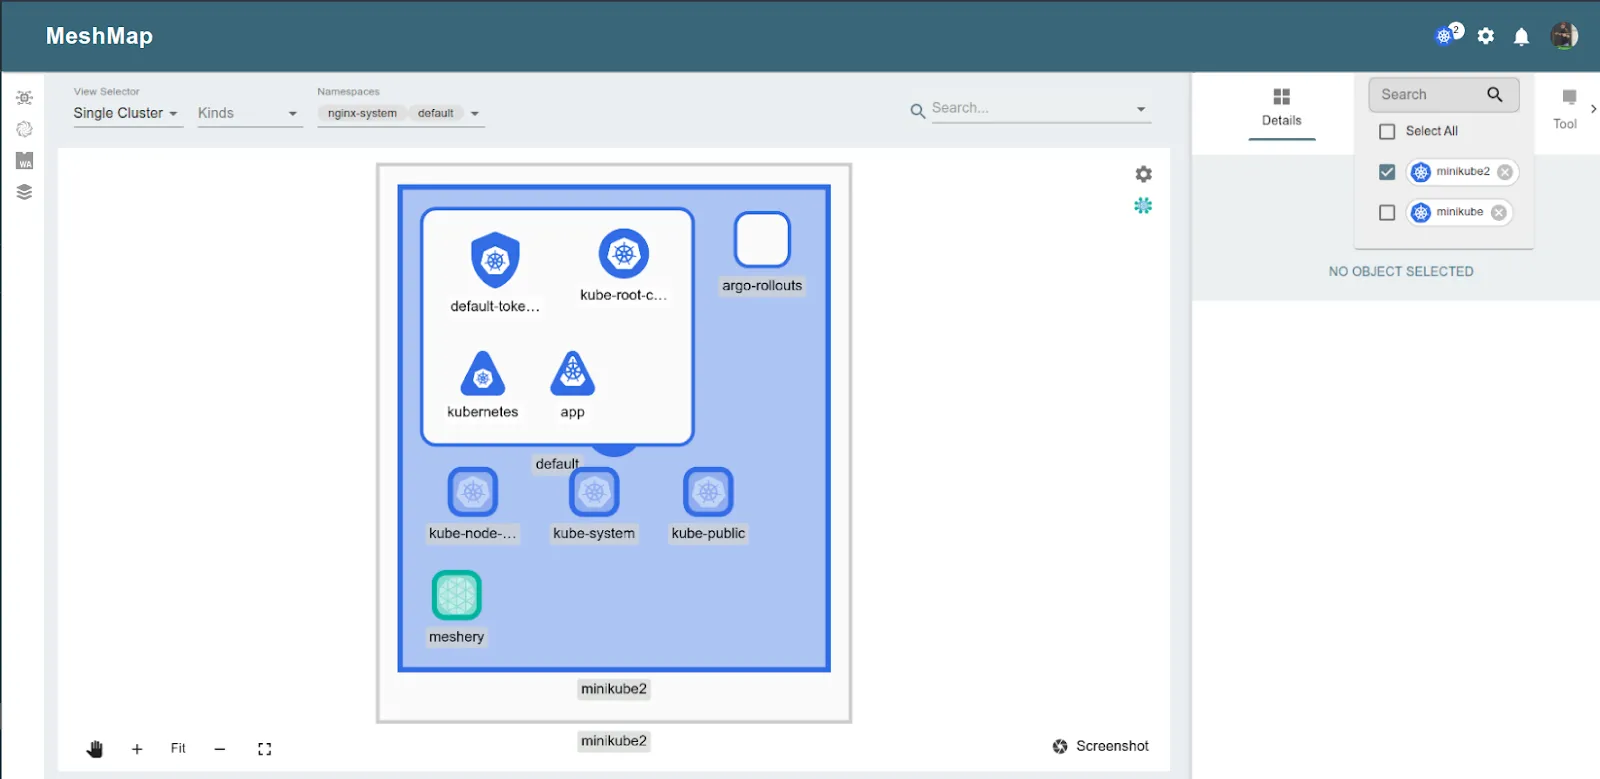Select the meshery namespace node

tap(457, 595)
